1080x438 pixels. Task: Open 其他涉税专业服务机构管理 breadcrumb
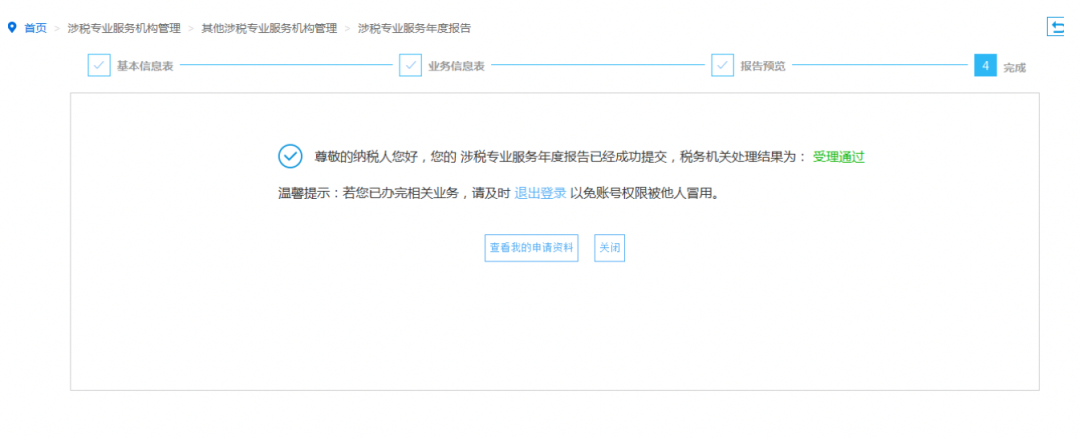point(269,28)
